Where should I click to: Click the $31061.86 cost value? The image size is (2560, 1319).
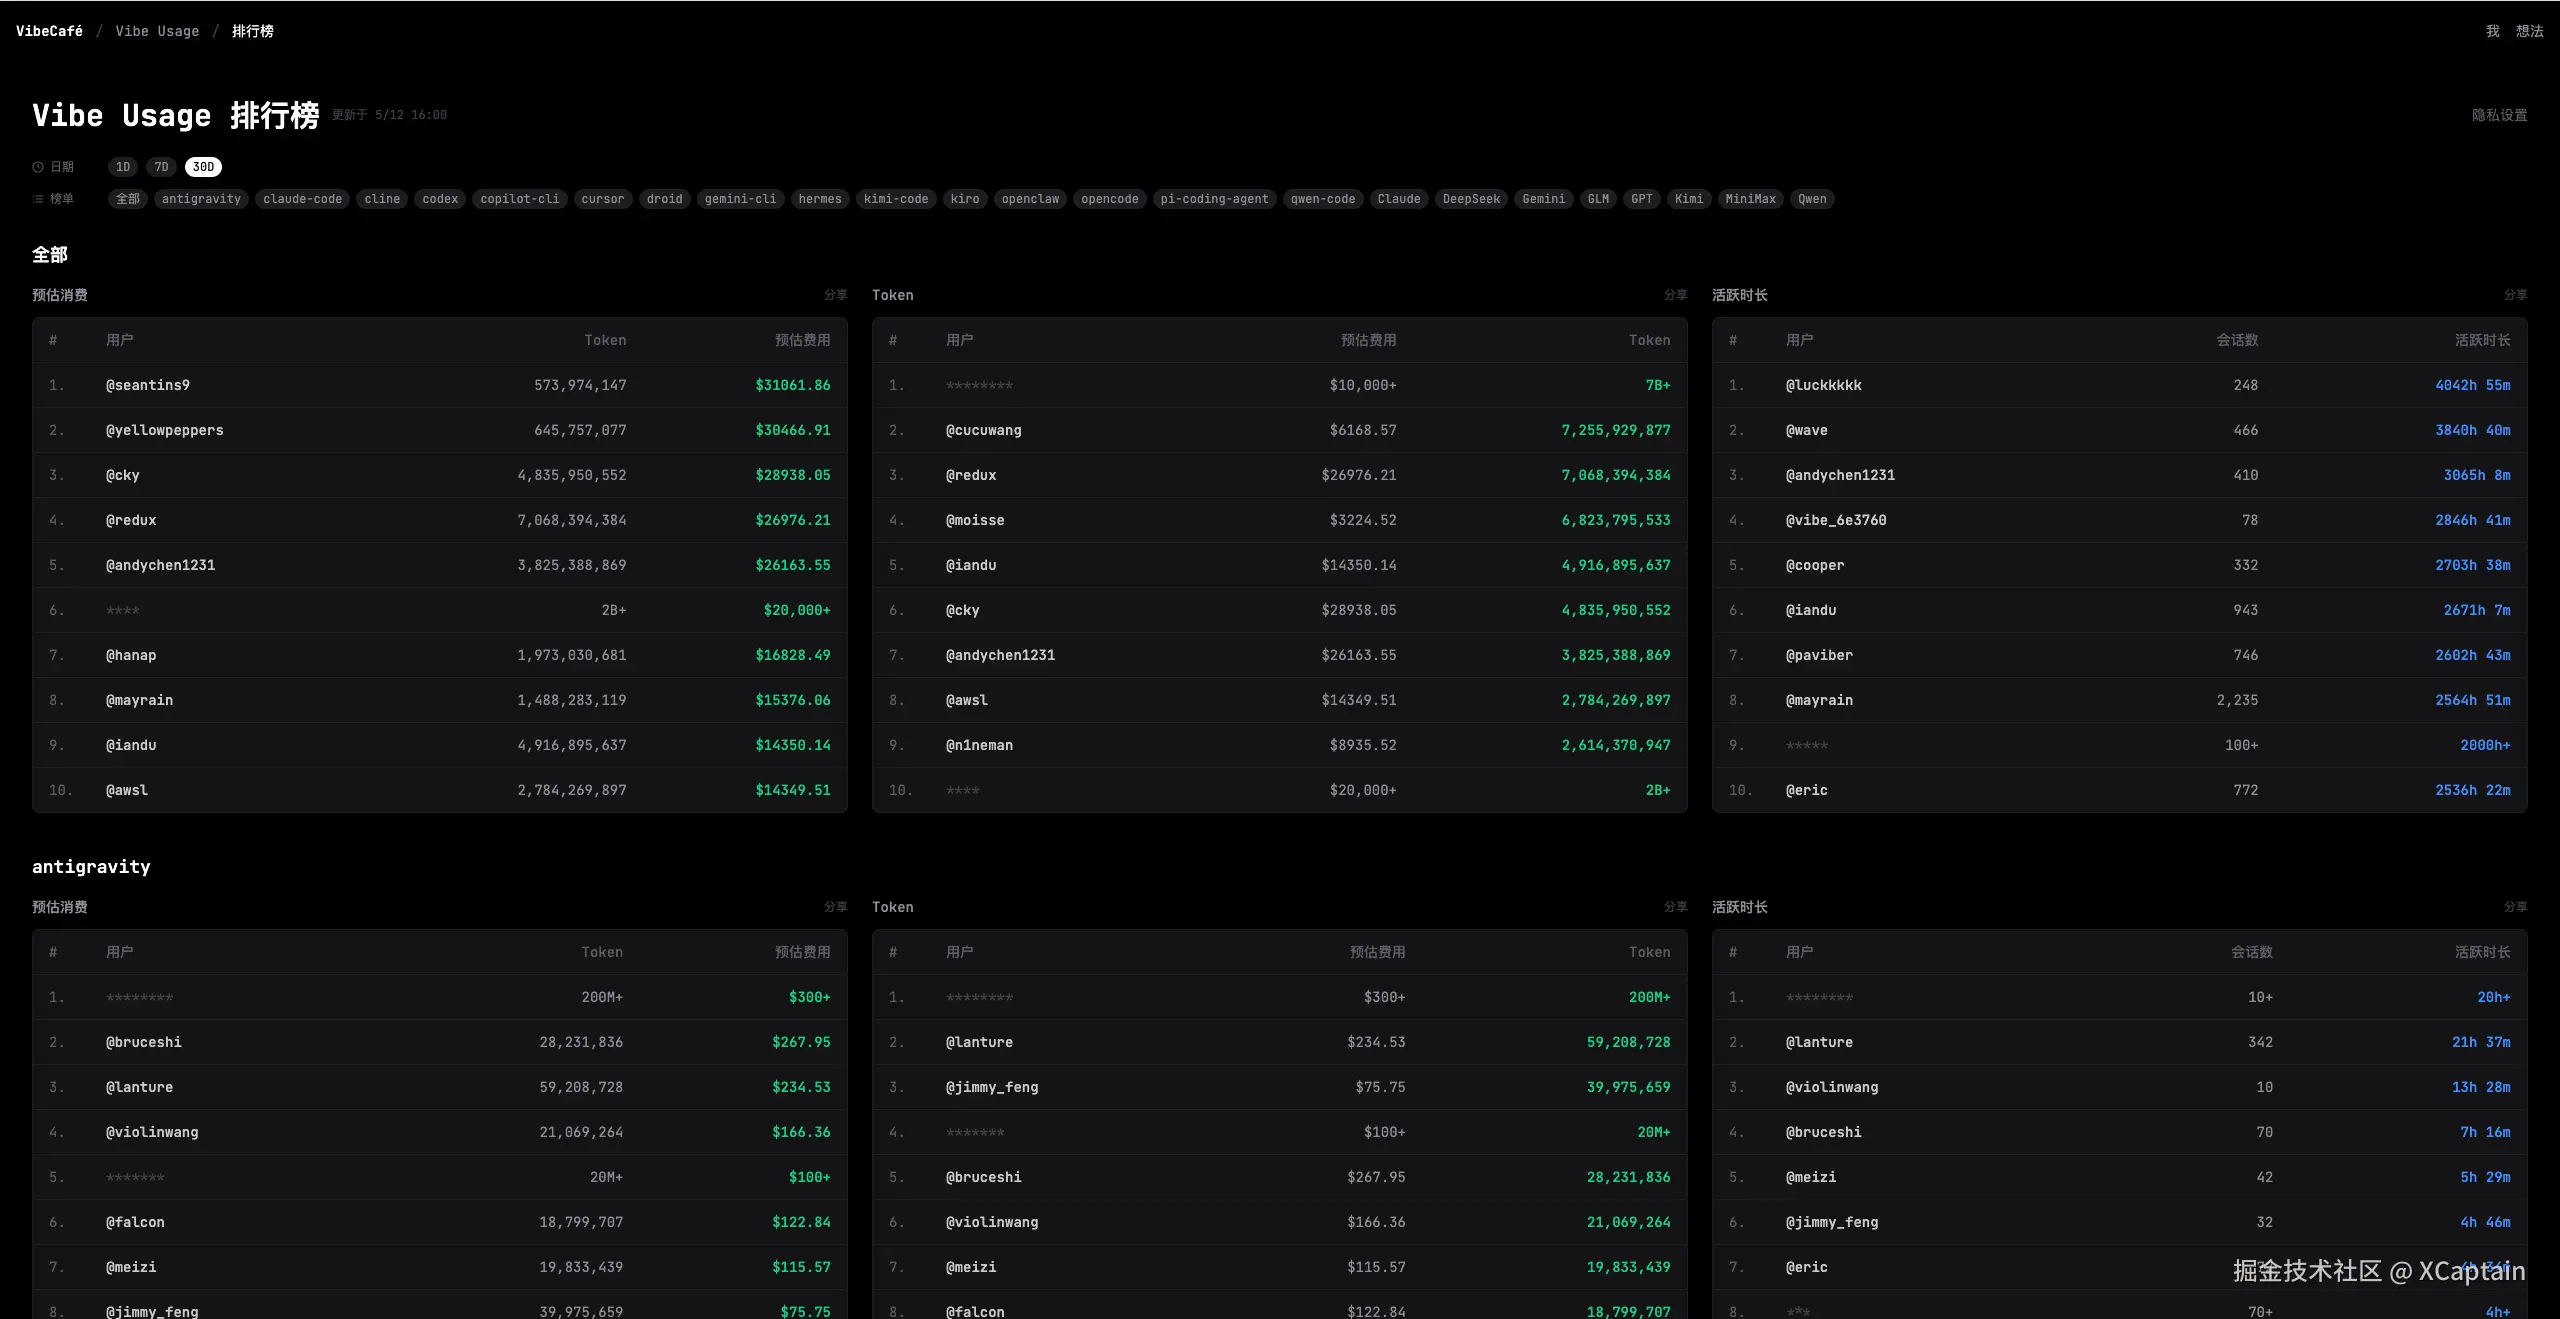pyautogui.click(x=793, y=385)
